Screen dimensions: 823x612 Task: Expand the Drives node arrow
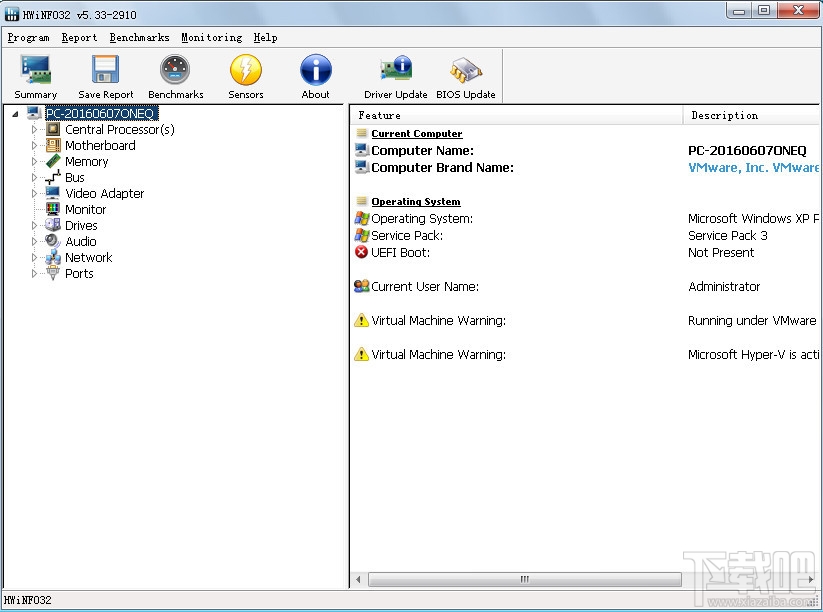34,225
